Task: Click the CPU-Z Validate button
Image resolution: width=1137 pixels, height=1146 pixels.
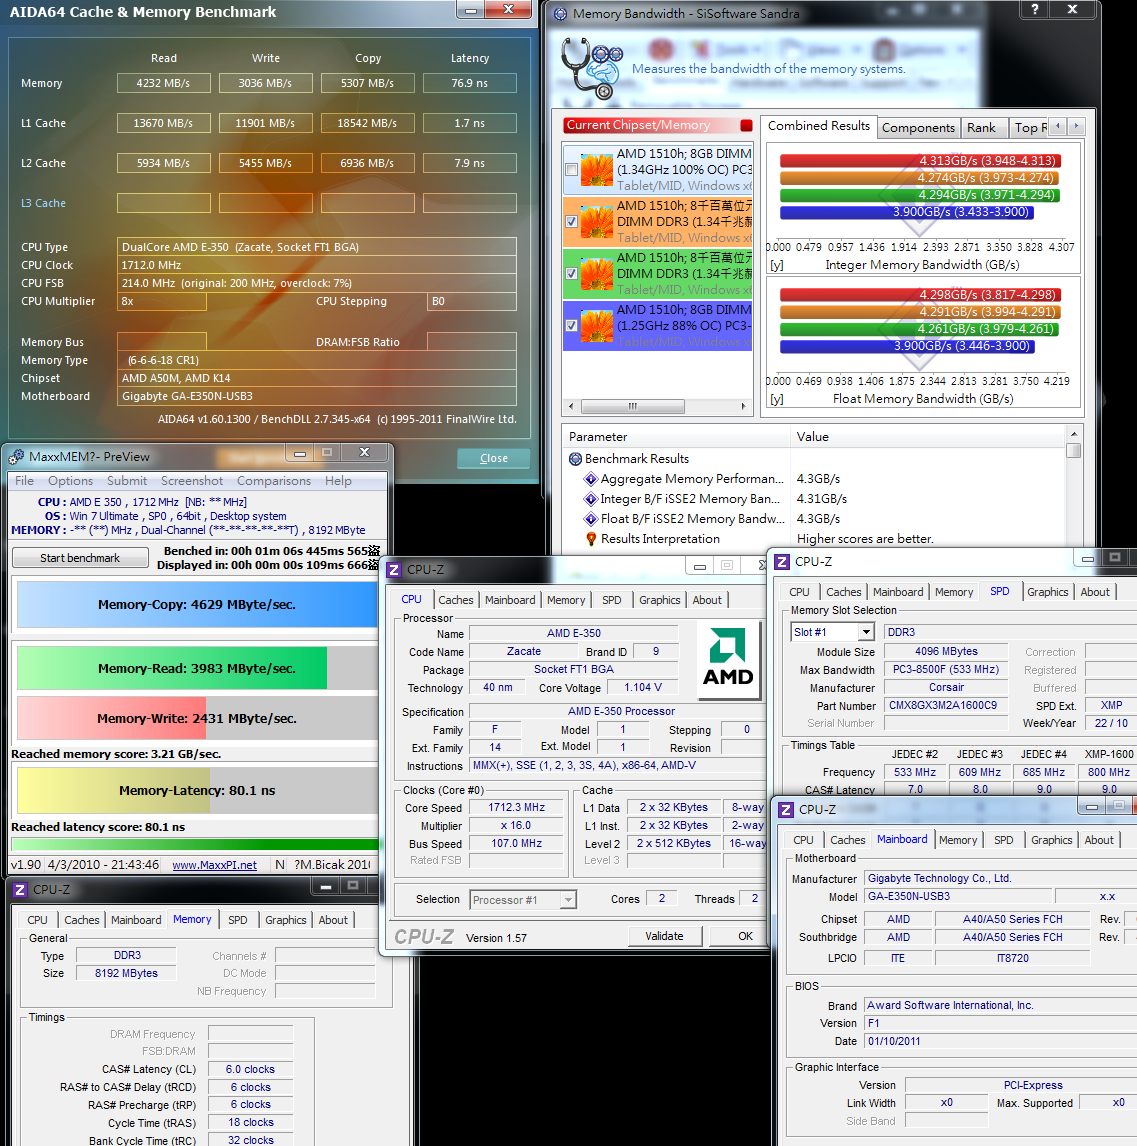Action: [x=664, y=936]
